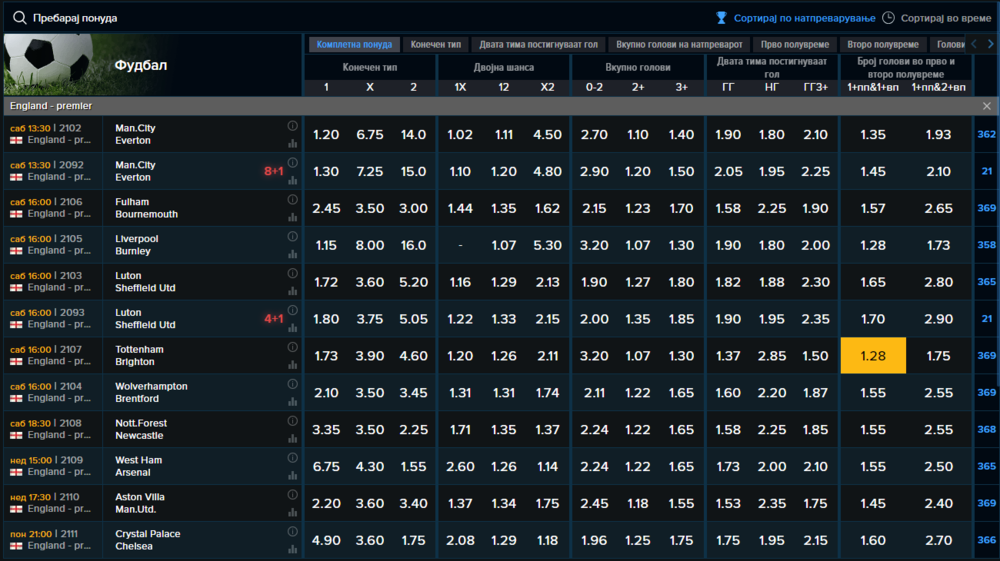Image resolution: width=1000 pixels, height=561 pixels.
Task: Open info icon for Man.City Everton 2102
Action: [x=292, y=126]
